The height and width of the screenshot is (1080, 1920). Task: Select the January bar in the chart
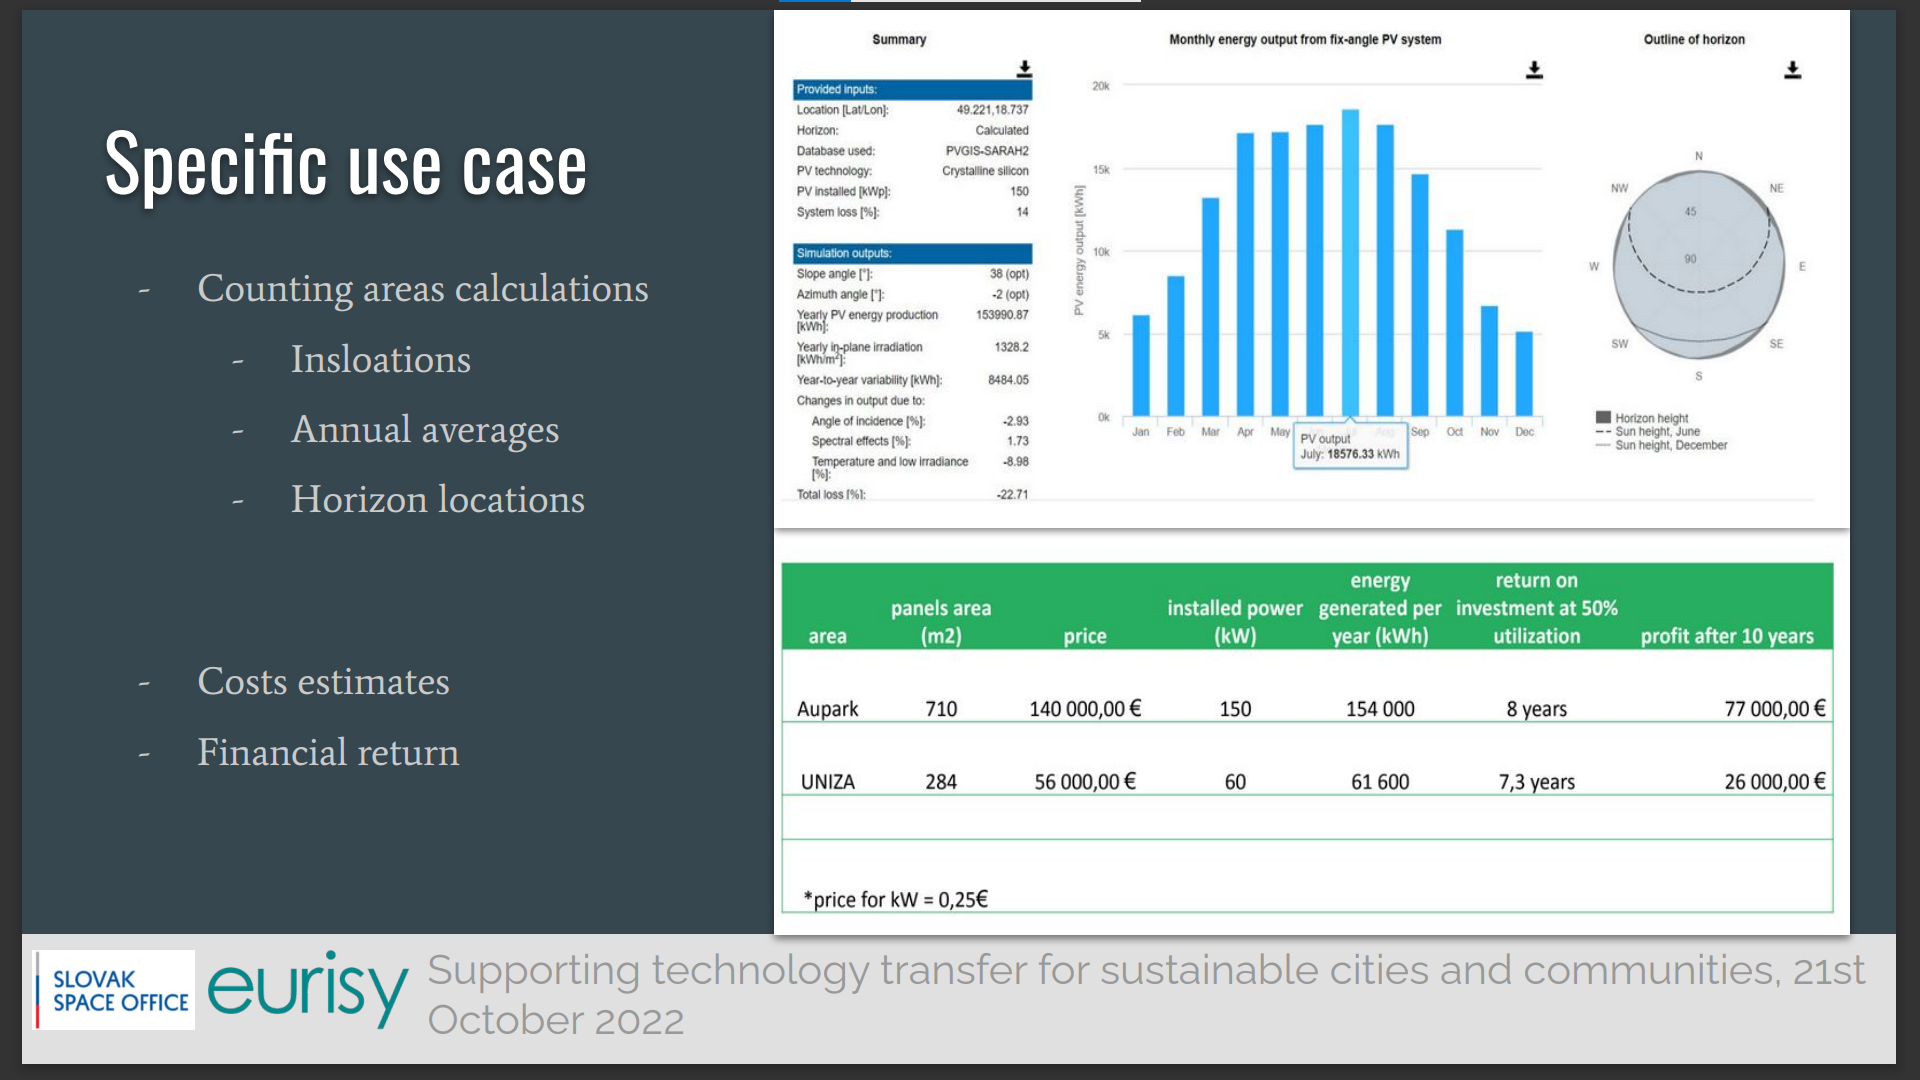1141,365
